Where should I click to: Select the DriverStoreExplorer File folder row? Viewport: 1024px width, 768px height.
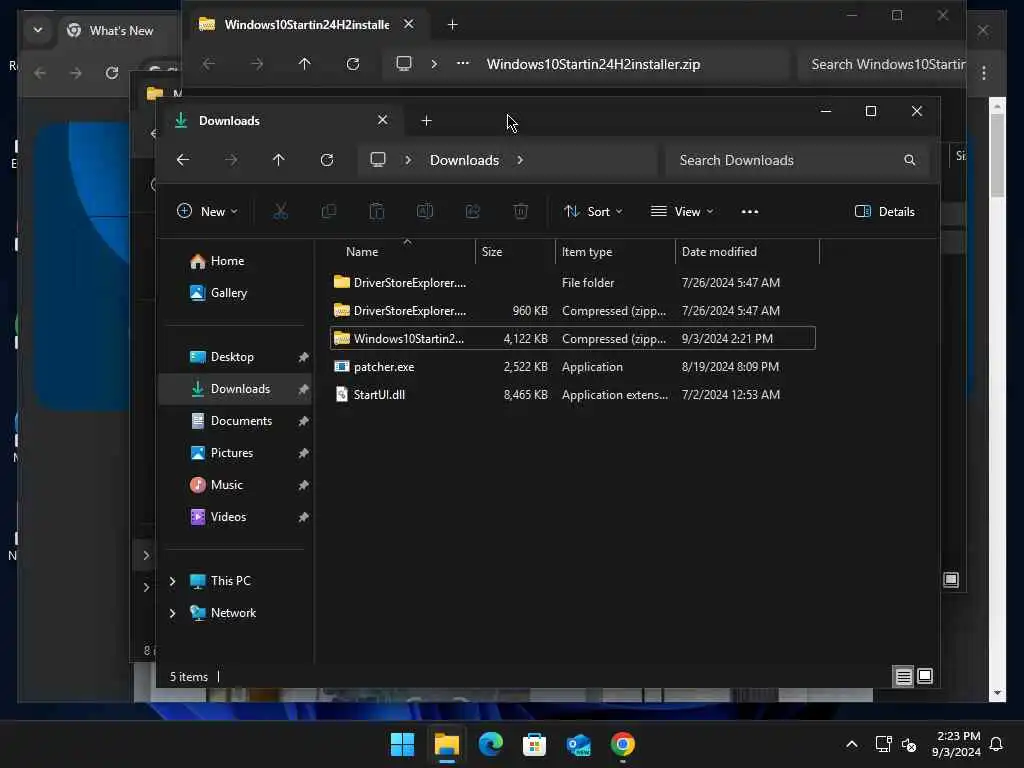(573, 283)
